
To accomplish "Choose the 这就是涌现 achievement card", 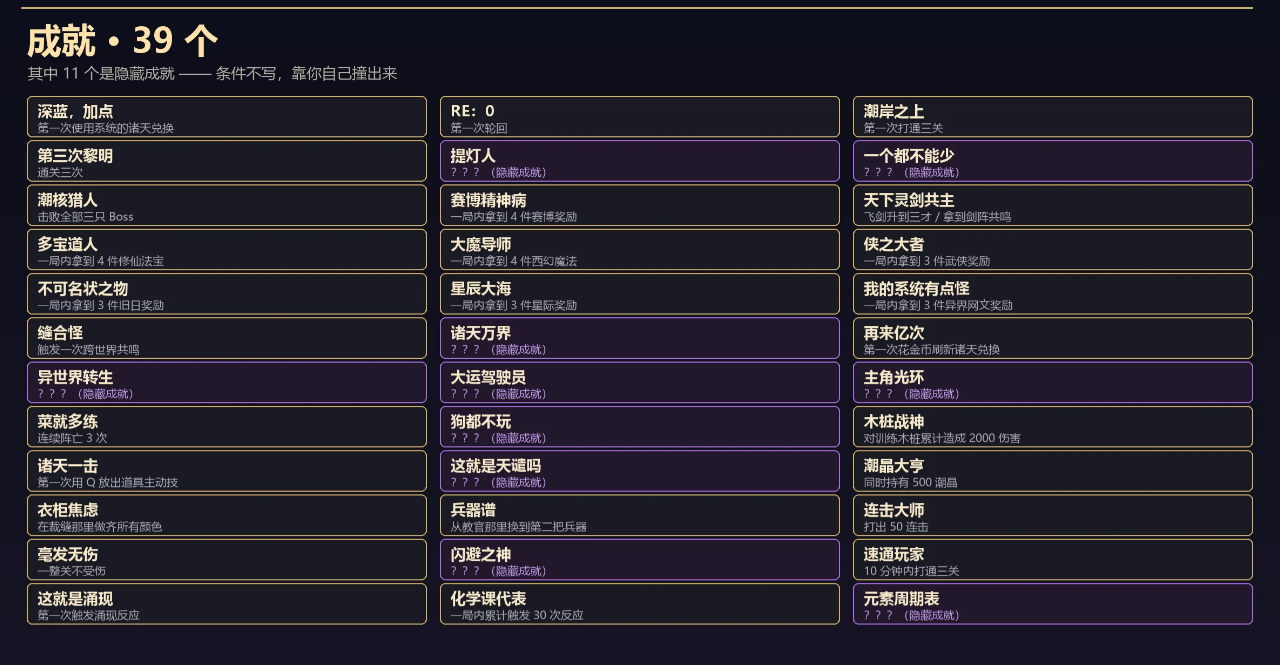I will (x=227, y=604).
